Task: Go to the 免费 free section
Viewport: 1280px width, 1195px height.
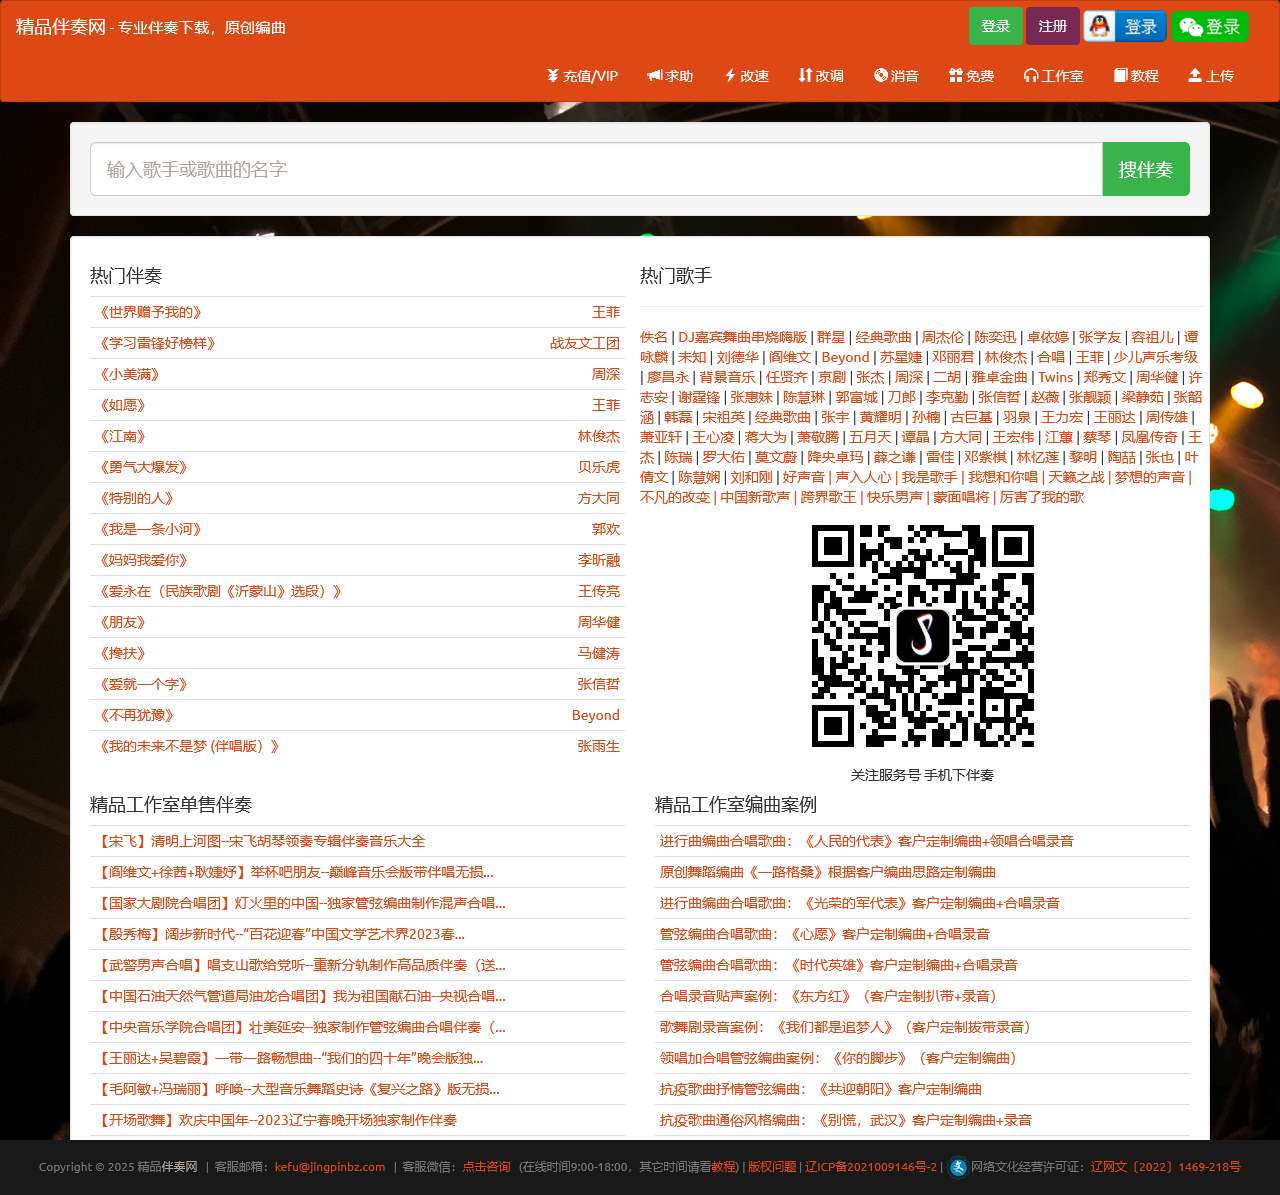Action: coord(971,76)
